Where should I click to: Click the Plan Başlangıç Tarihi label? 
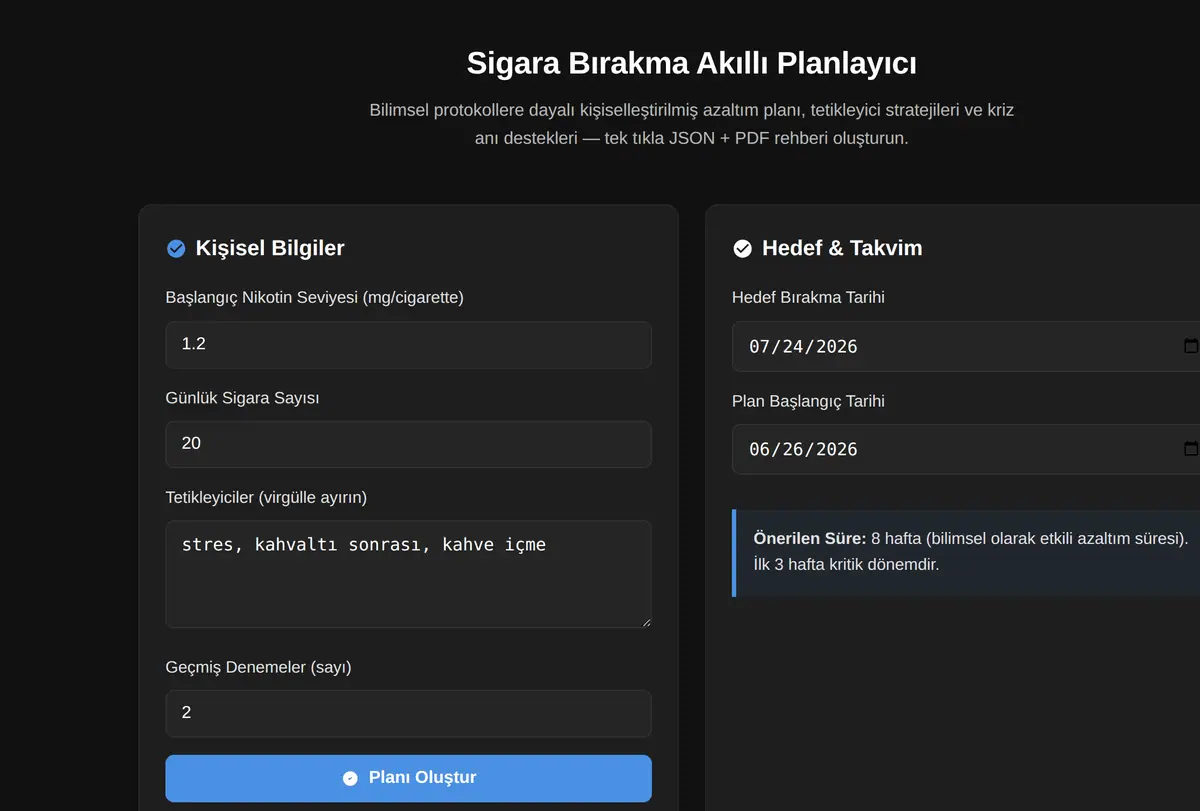tap(808, 401)
